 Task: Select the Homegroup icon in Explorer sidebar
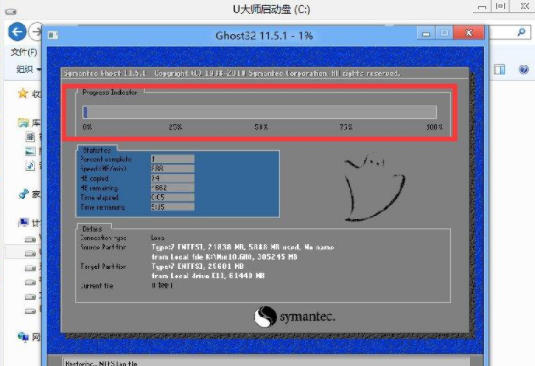point(24,194)
